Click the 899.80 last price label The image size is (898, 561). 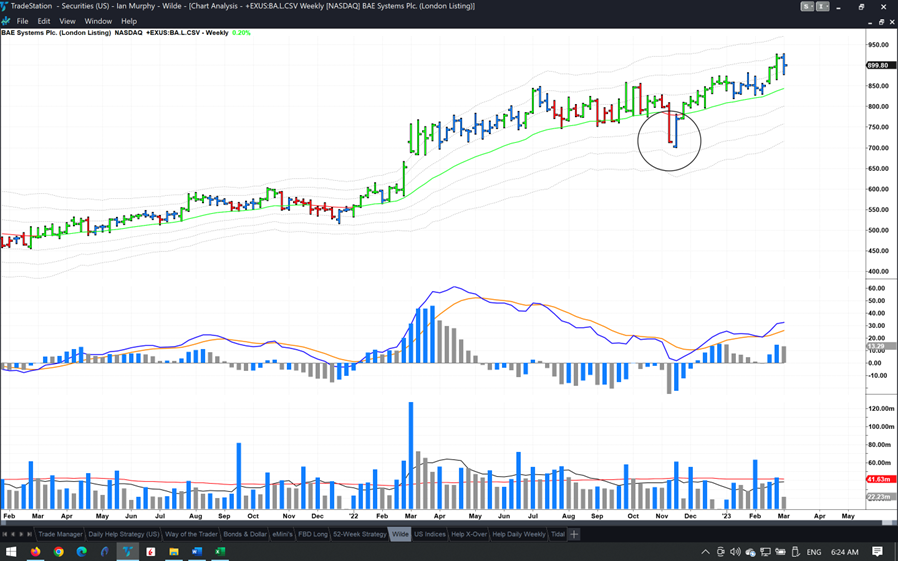880,65
